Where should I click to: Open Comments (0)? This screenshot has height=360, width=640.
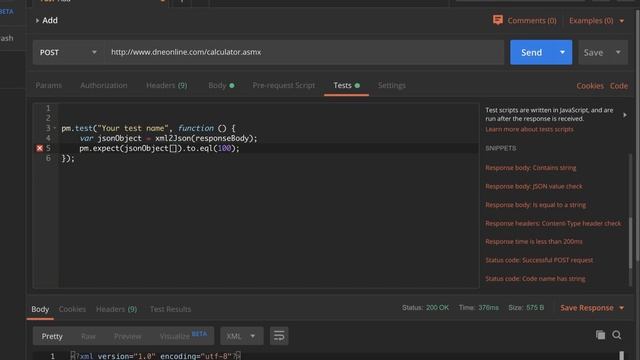click(x=532, y=20)
